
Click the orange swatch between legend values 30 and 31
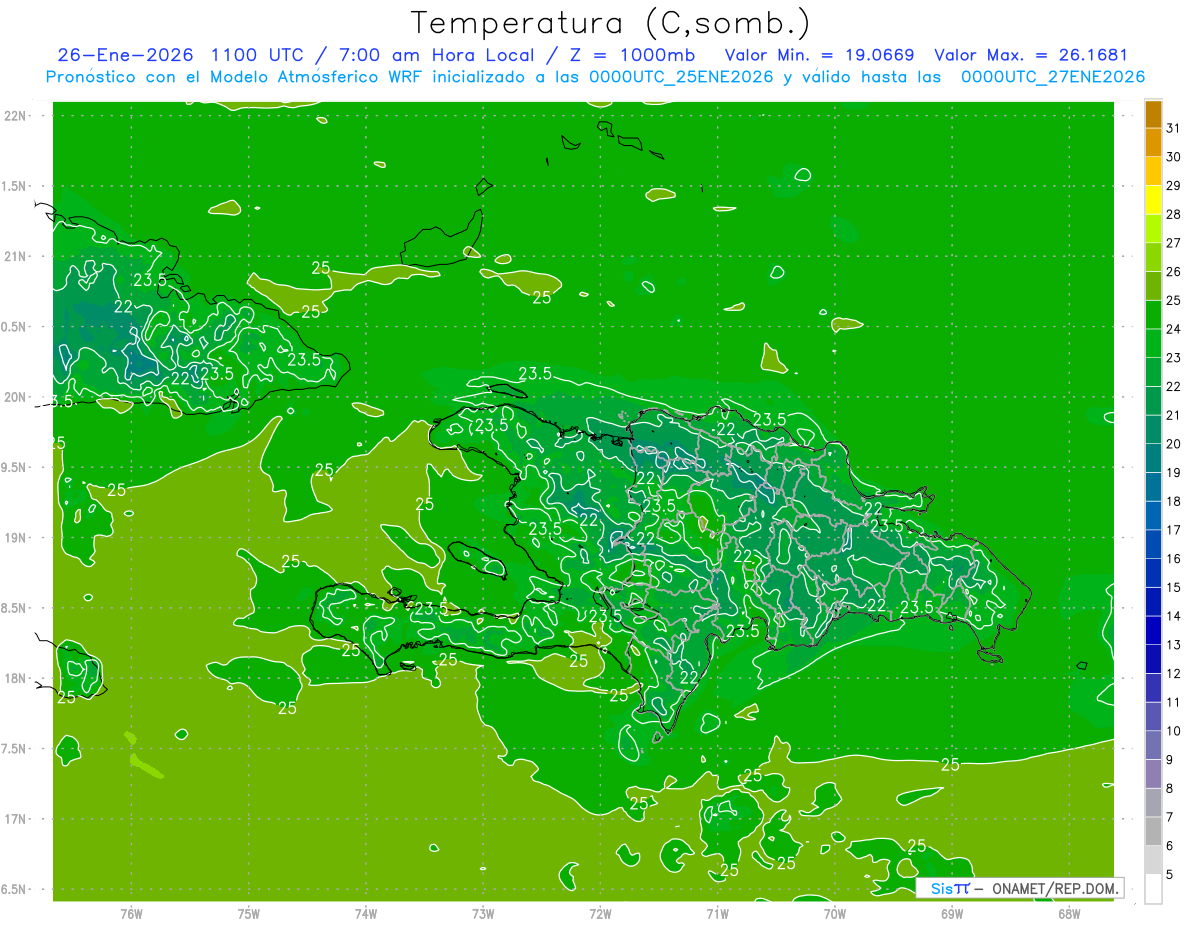click(x=1153, y=142)
